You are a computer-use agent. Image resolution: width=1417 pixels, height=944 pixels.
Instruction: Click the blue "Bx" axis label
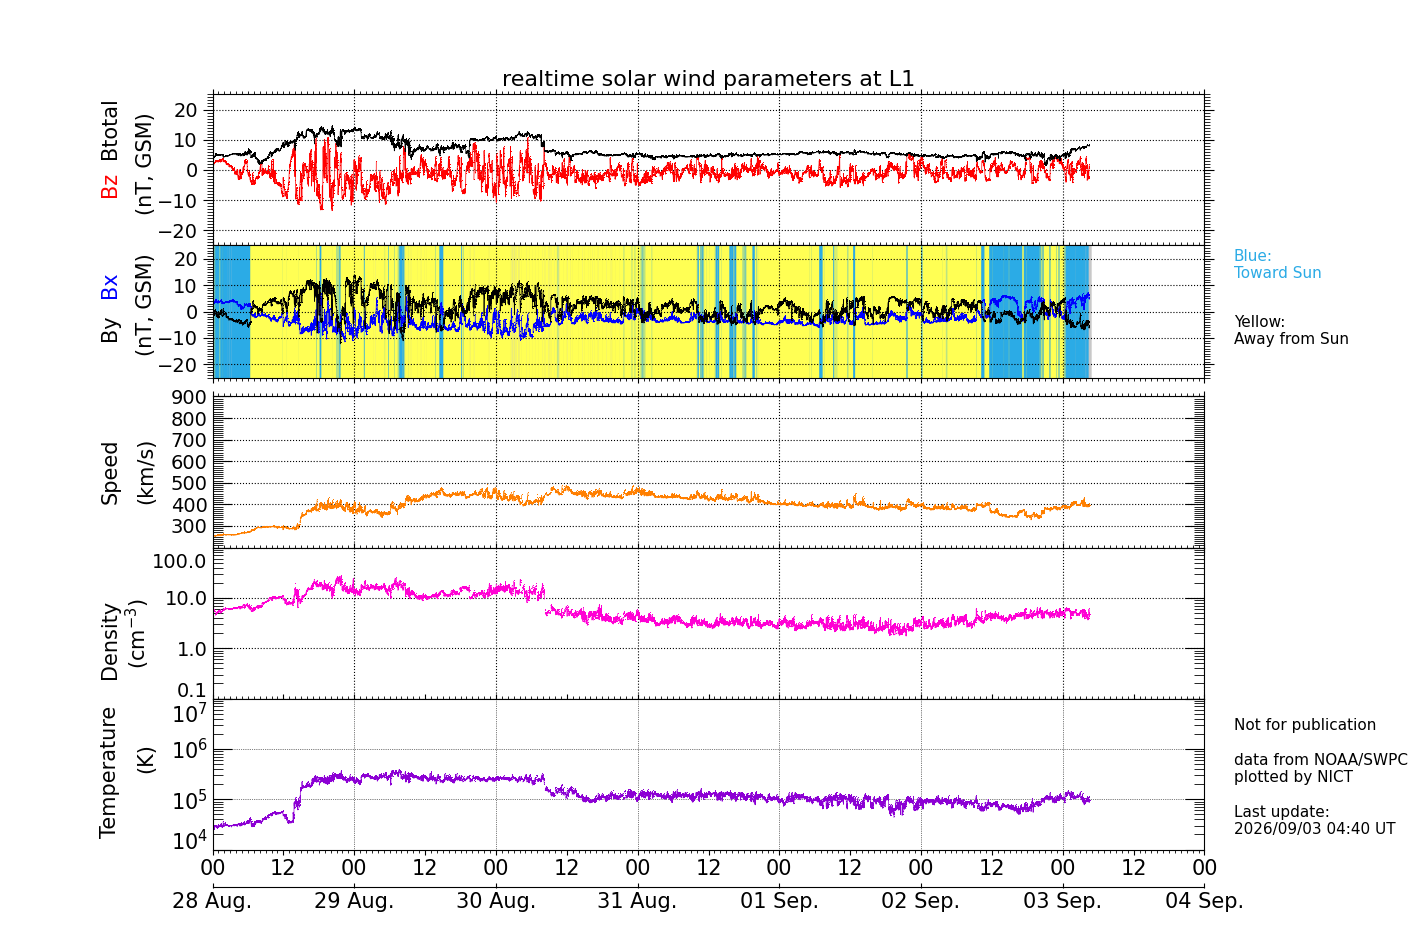pos(110,287)
